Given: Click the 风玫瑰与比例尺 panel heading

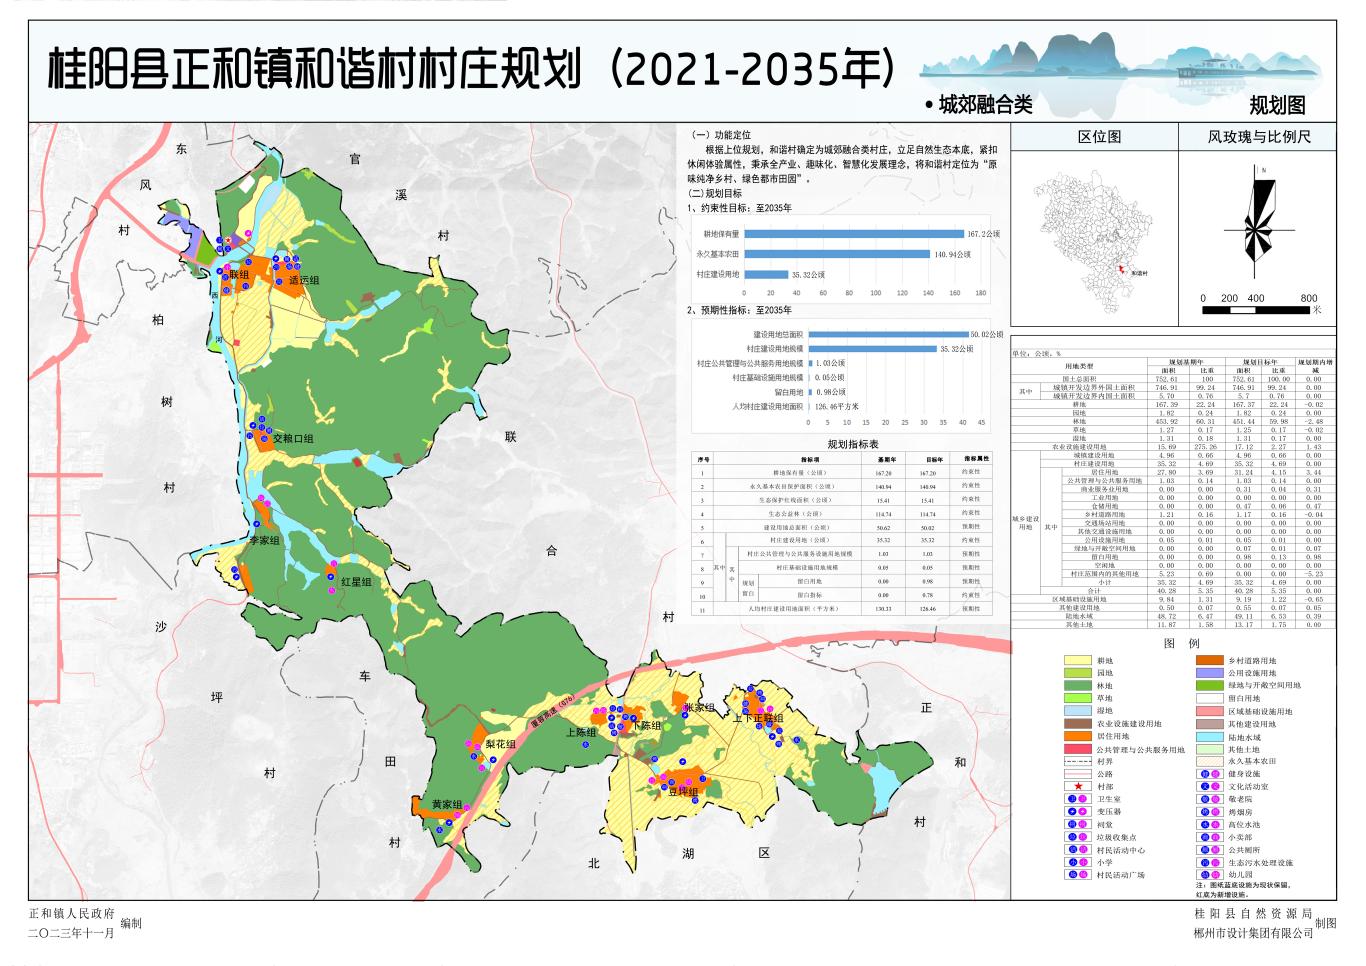Looking at the screenshot, I should 1259,137.
